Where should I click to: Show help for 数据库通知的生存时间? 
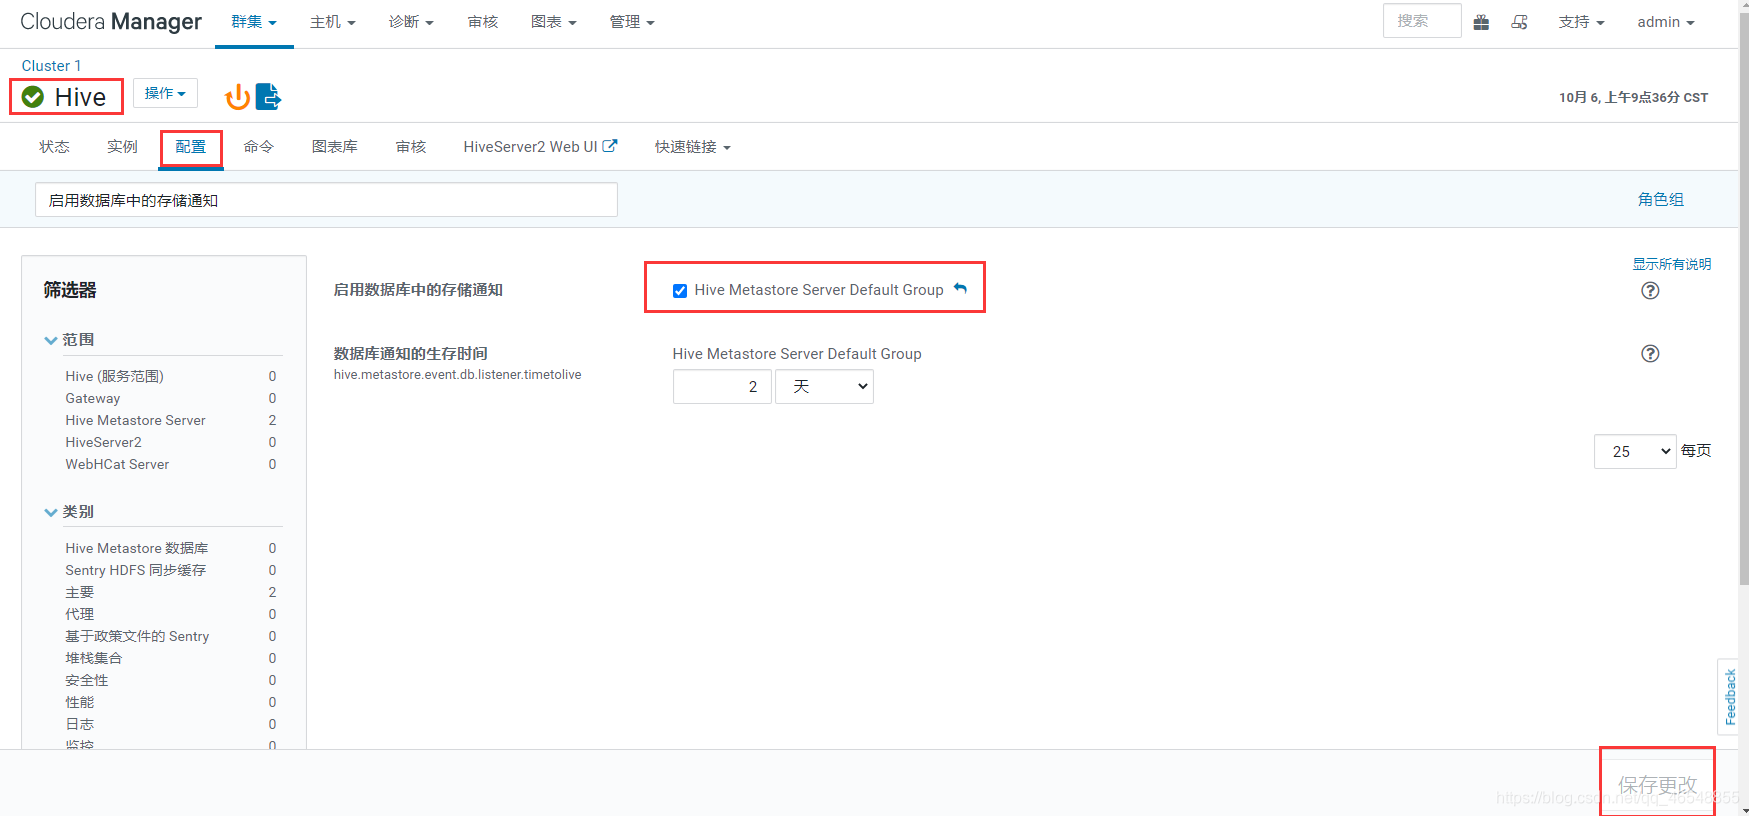pyautogui.click(x=1650, y=353)
